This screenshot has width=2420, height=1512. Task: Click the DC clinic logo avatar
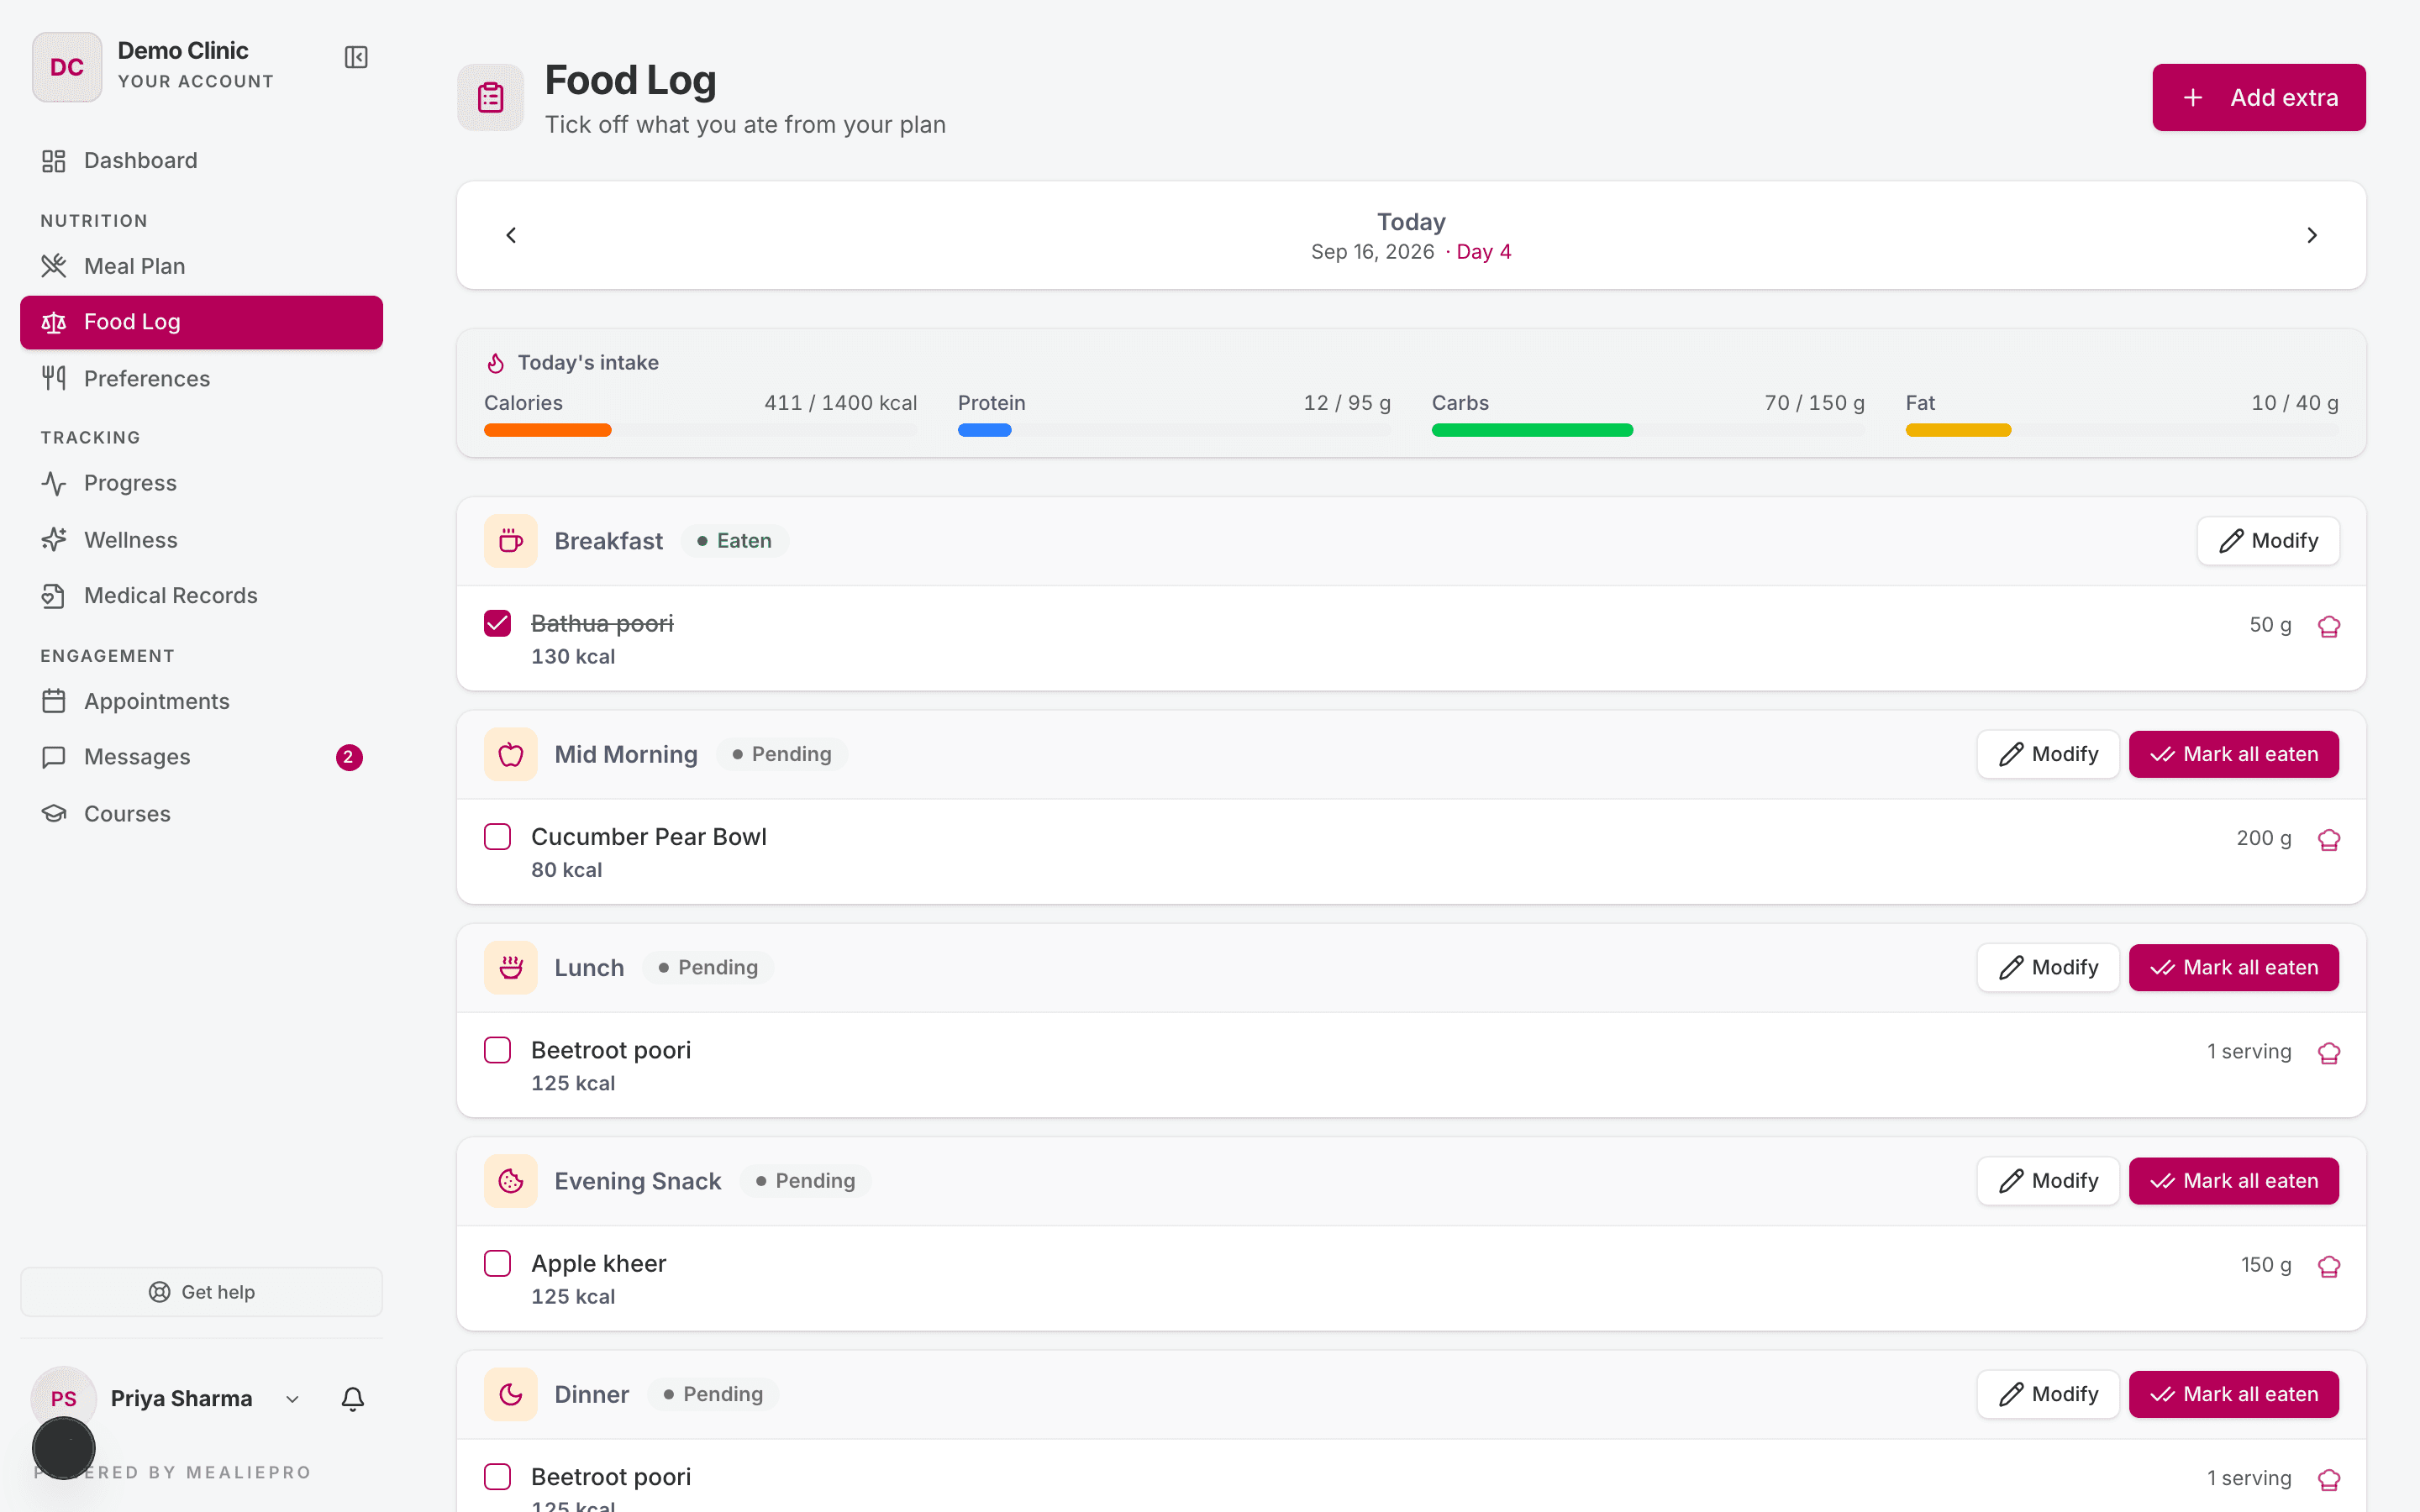[67, 67]
